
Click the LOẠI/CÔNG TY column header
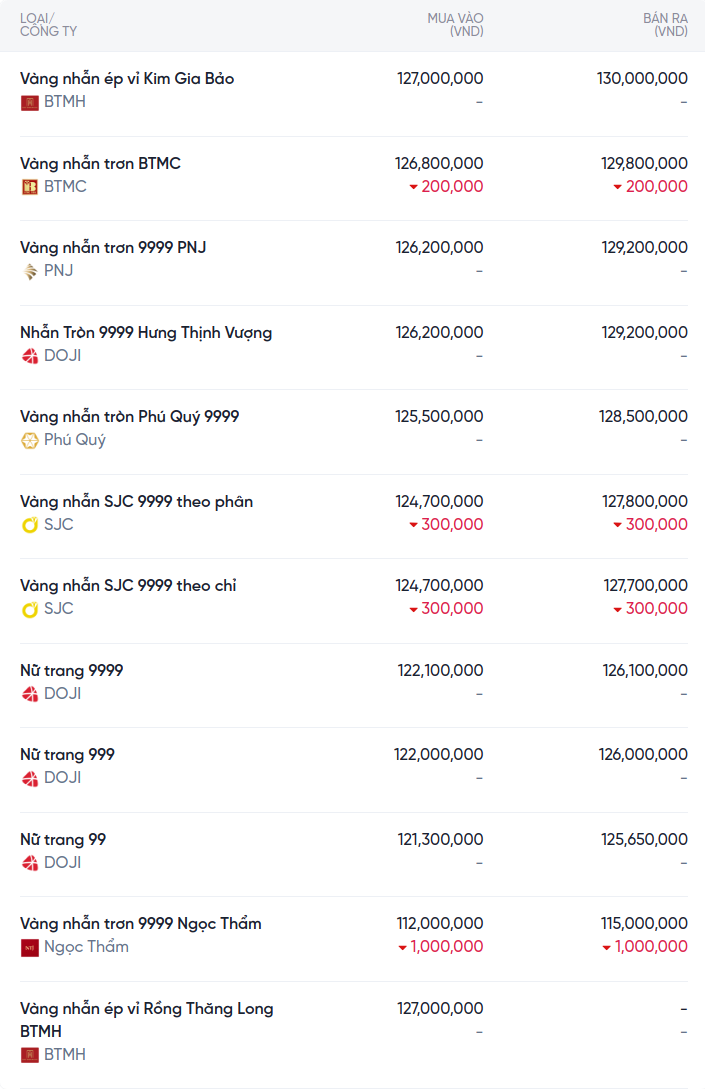(x=48, y=25)
